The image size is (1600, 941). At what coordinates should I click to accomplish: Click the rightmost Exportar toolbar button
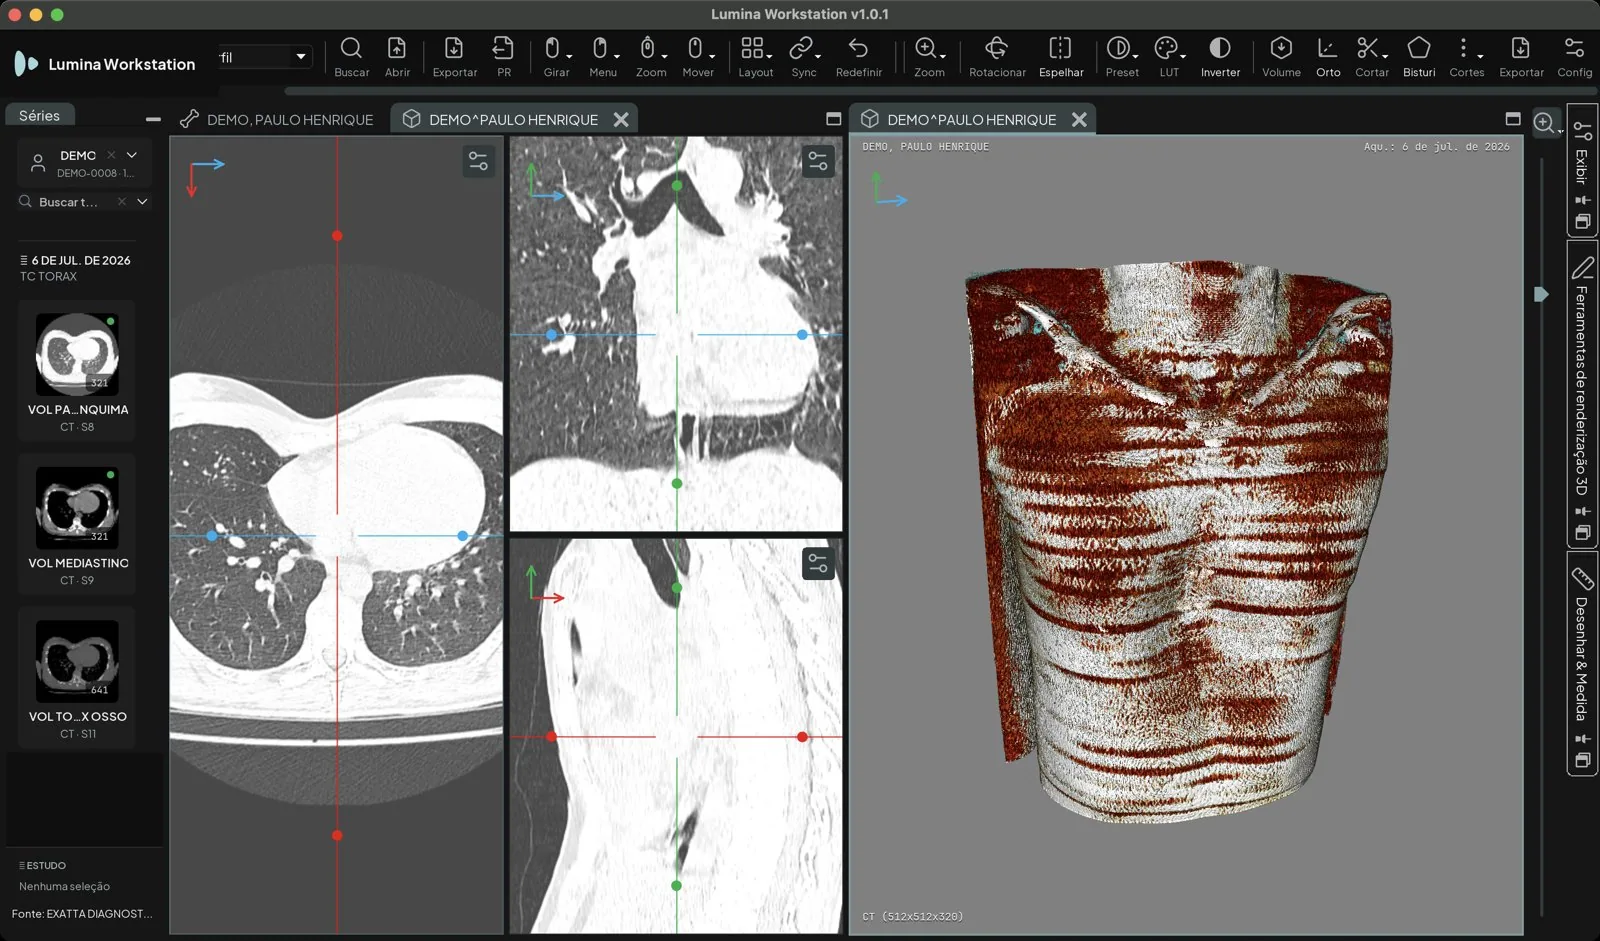1520,57
